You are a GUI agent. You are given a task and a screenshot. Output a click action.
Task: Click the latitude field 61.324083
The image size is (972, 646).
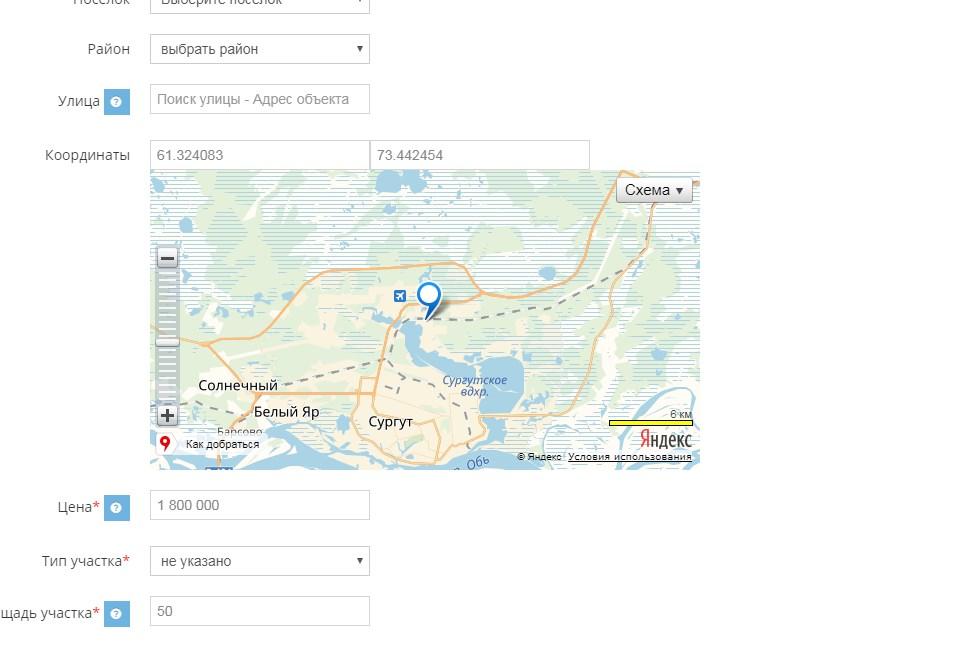[x=260, y=155]
